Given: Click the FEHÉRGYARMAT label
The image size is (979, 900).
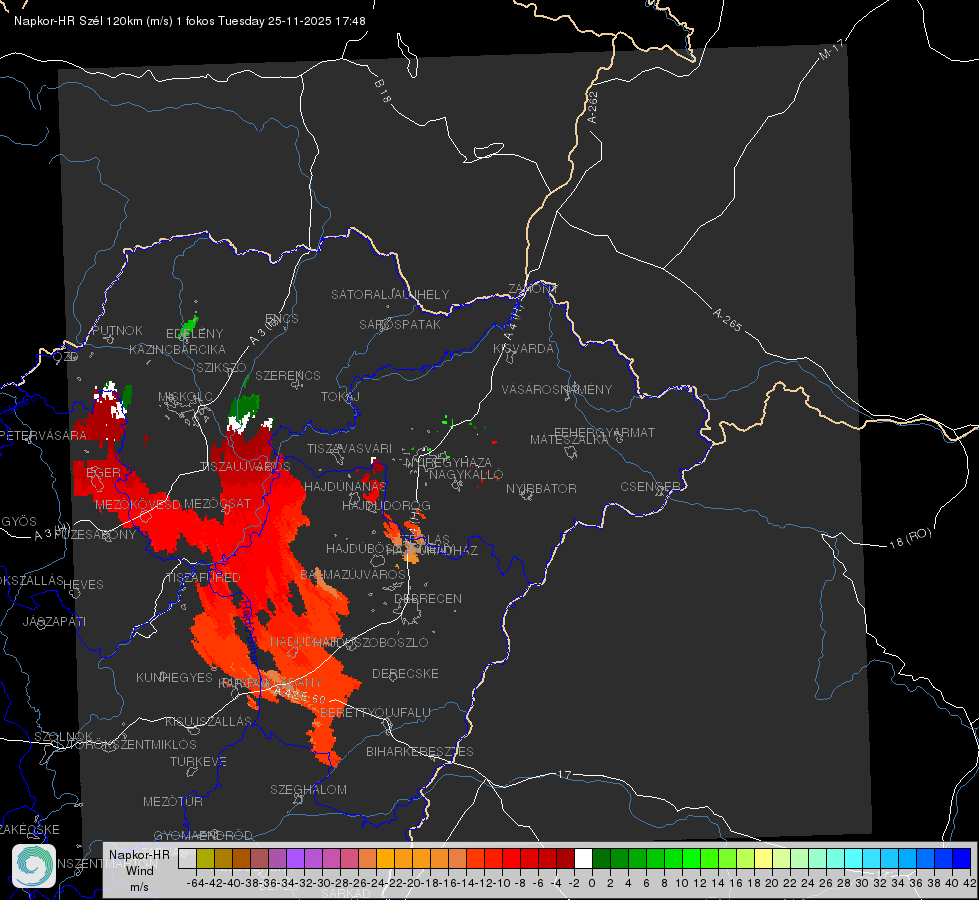Looking at the screenshot, I should pyautogui.click(x=604, y=432).
